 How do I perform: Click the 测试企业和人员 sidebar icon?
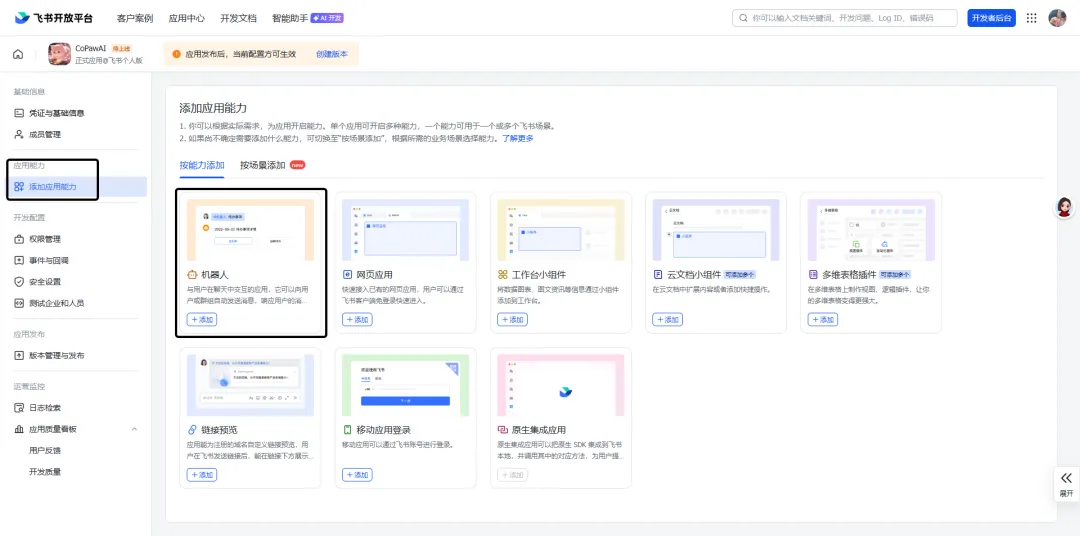(19, 302)
